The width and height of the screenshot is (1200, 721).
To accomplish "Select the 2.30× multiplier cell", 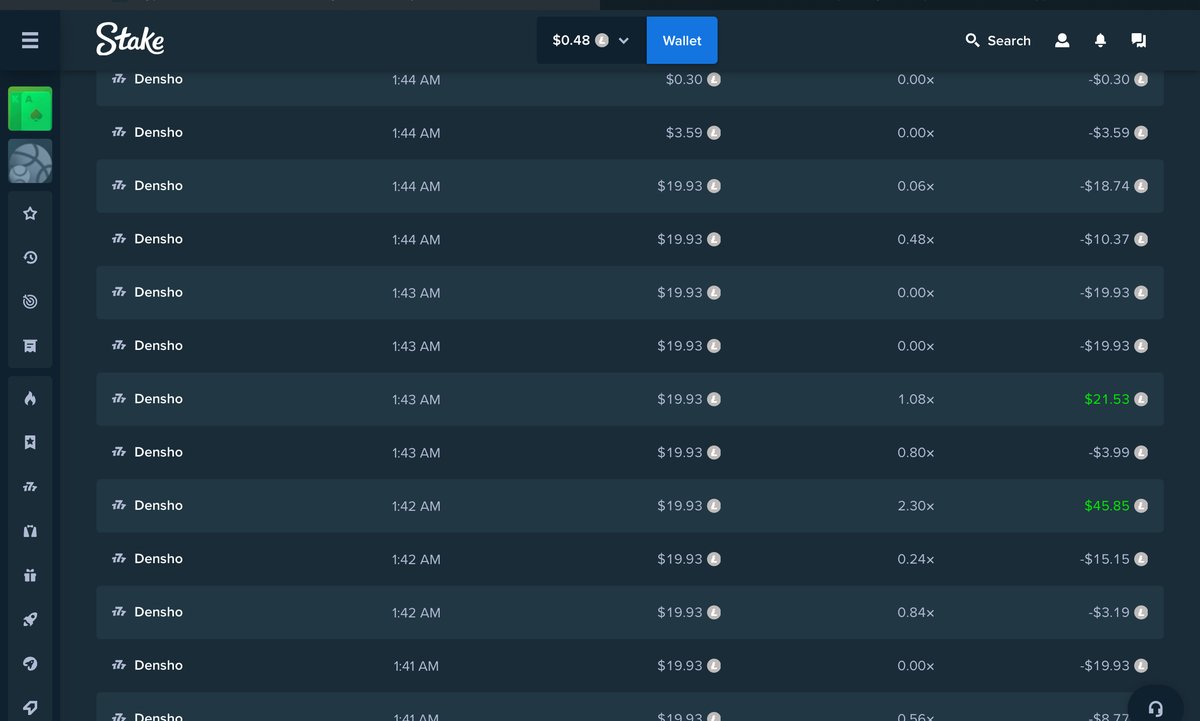I will (x=916, y=506).
